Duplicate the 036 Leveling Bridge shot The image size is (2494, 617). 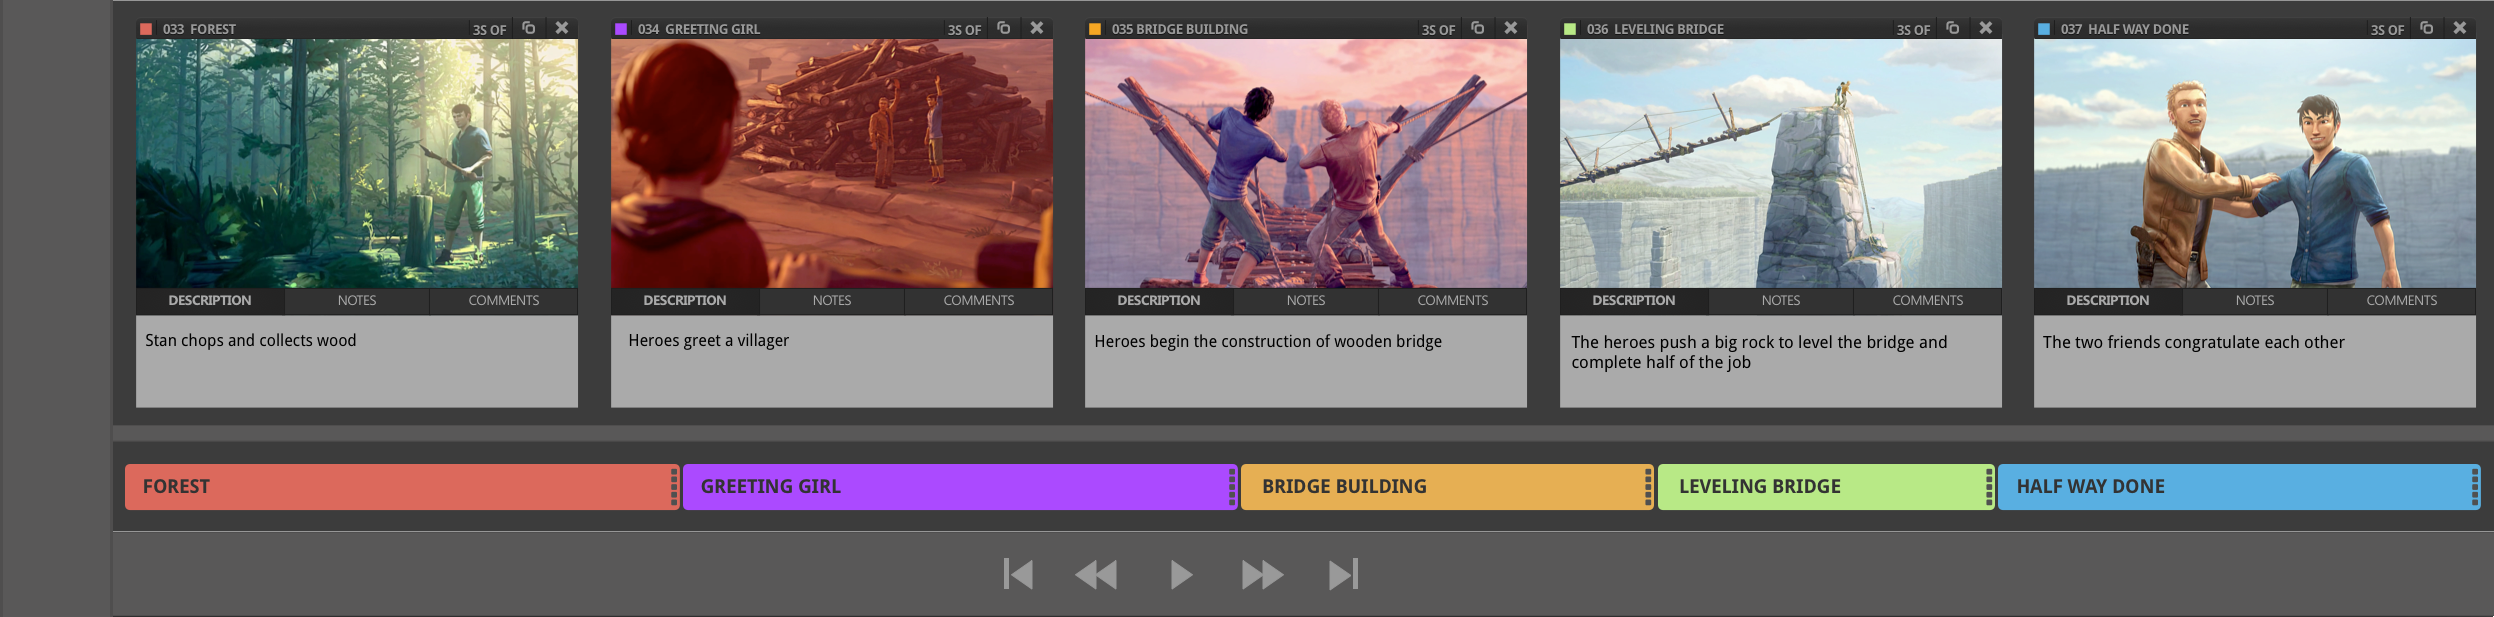(1953, 28)
